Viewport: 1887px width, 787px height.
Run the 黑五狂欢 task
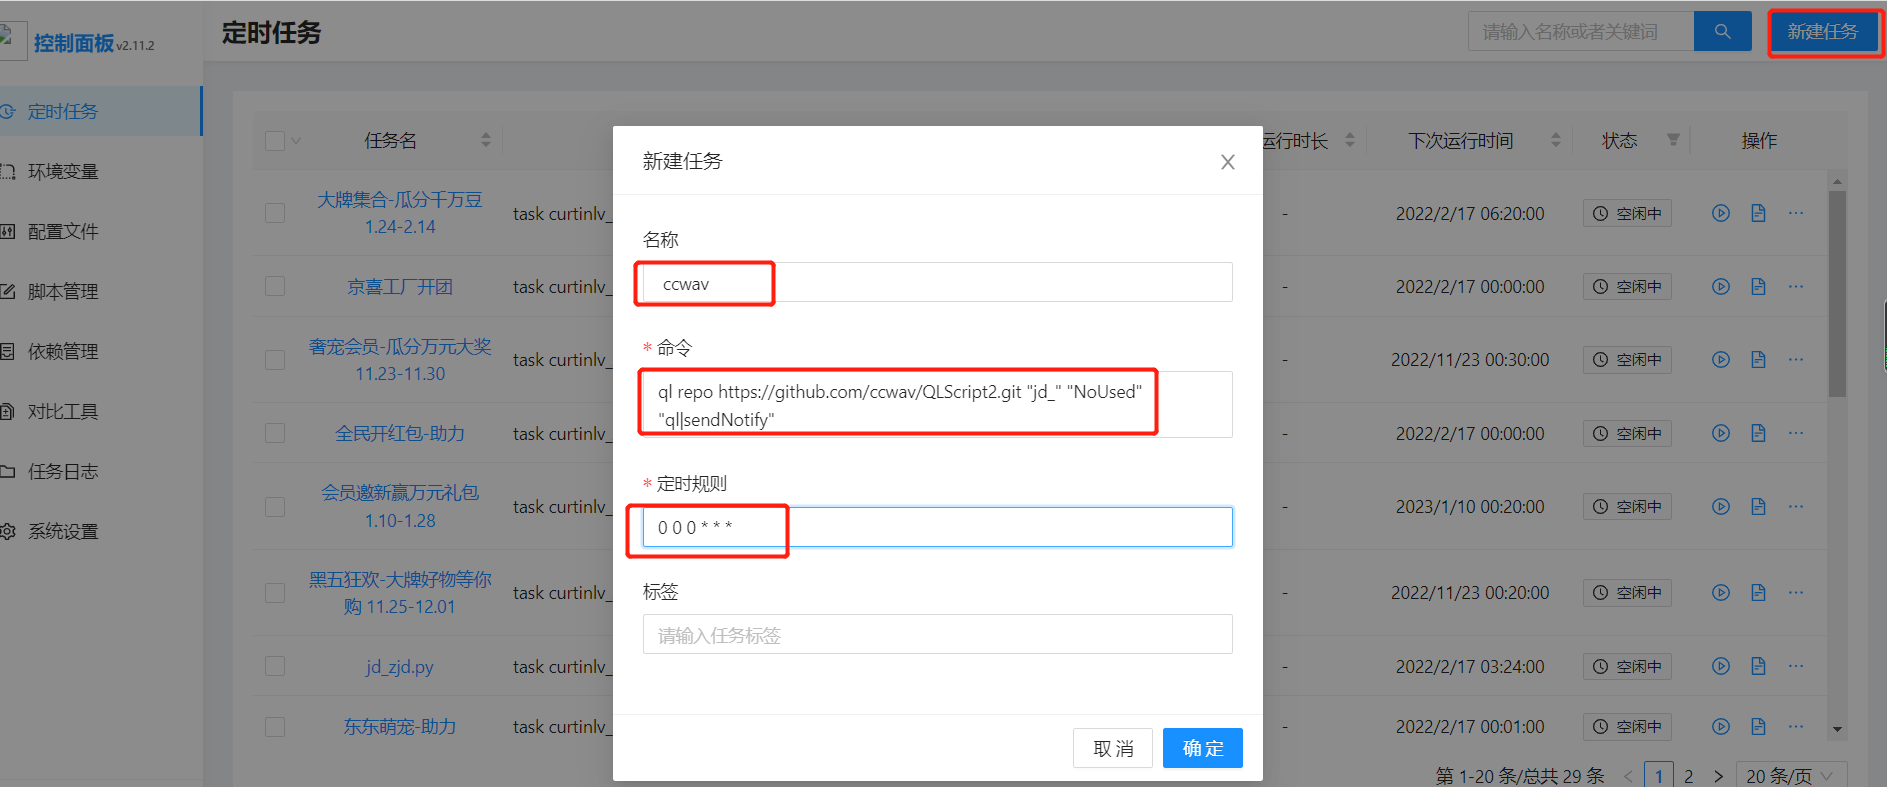[x=1721, y=592]
